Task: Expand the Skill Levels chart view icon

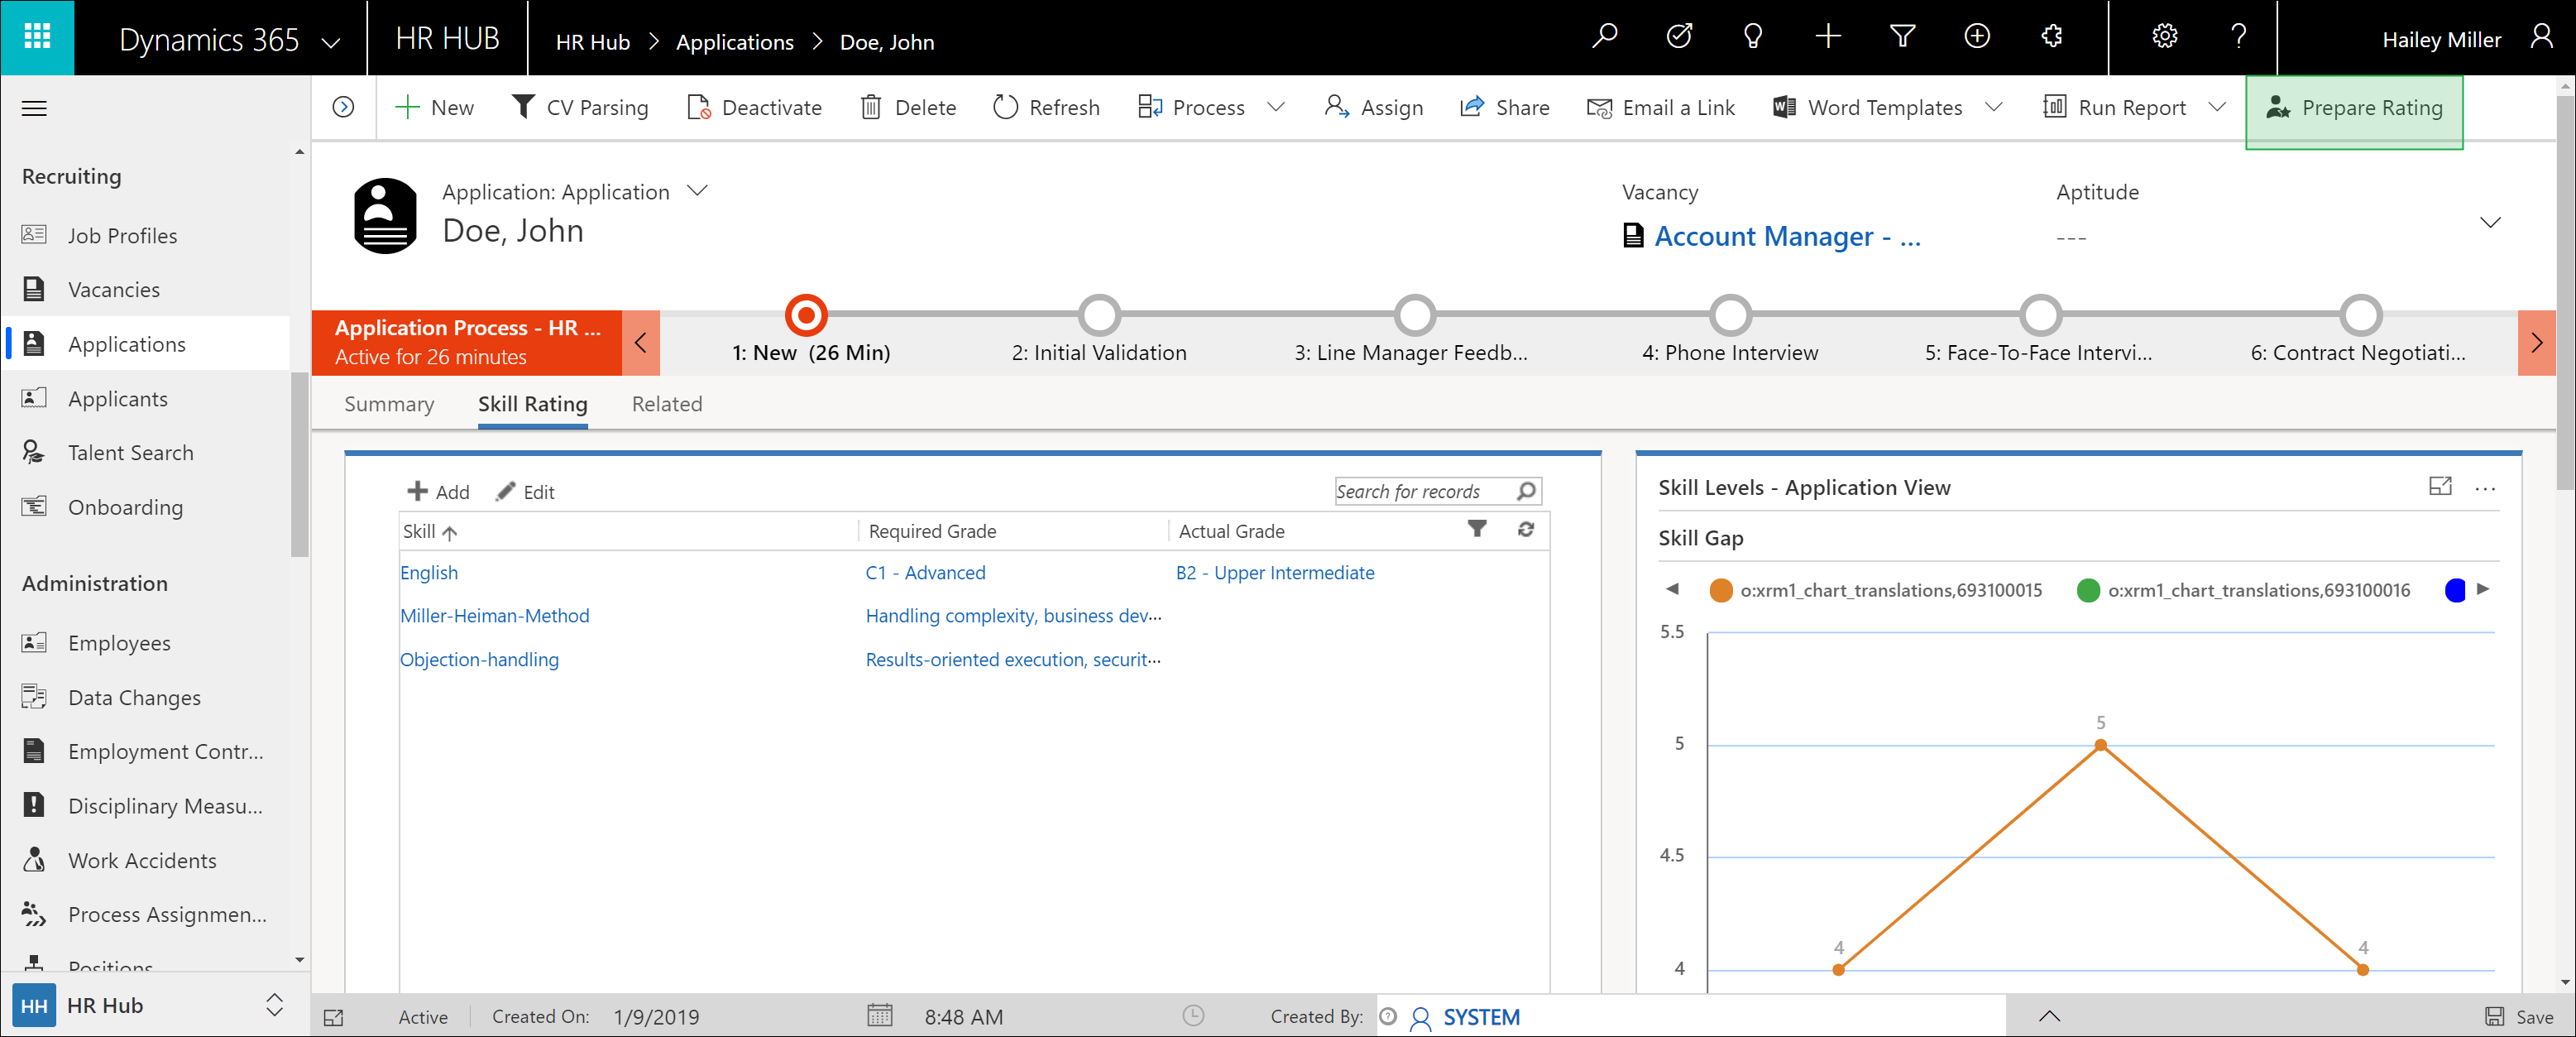Action: [2440, 487]
